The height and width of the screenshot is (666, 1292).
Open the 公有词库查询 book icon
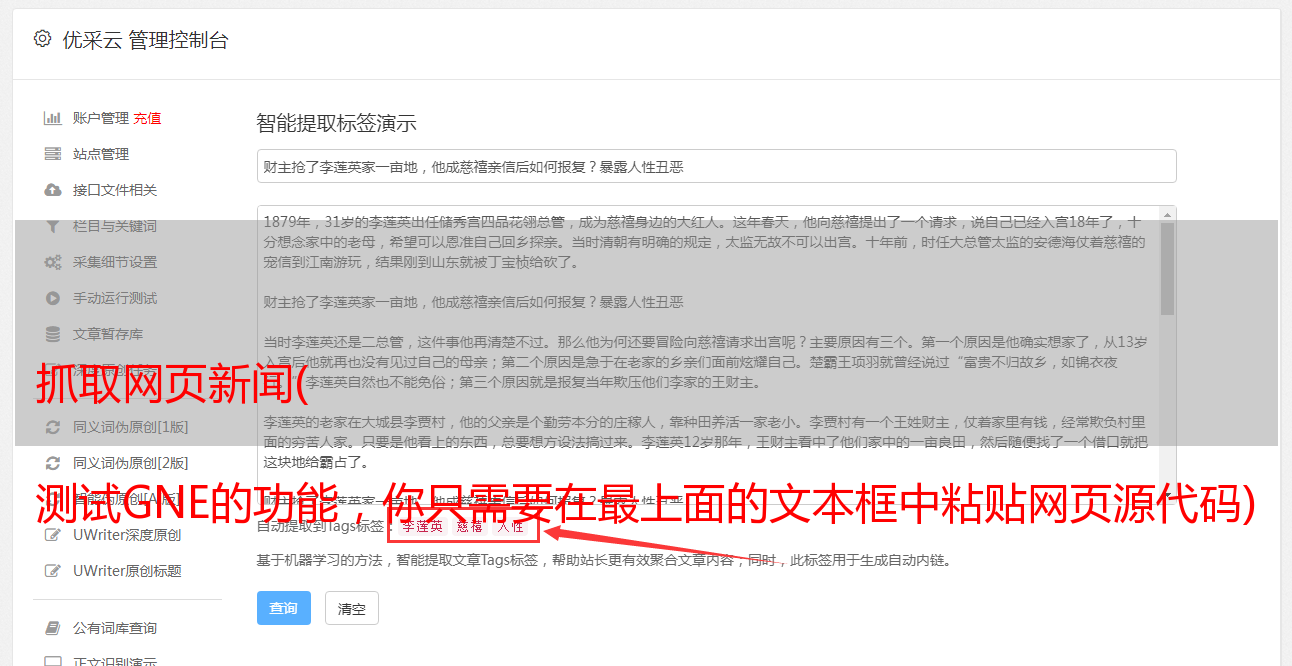coord(53,628)
